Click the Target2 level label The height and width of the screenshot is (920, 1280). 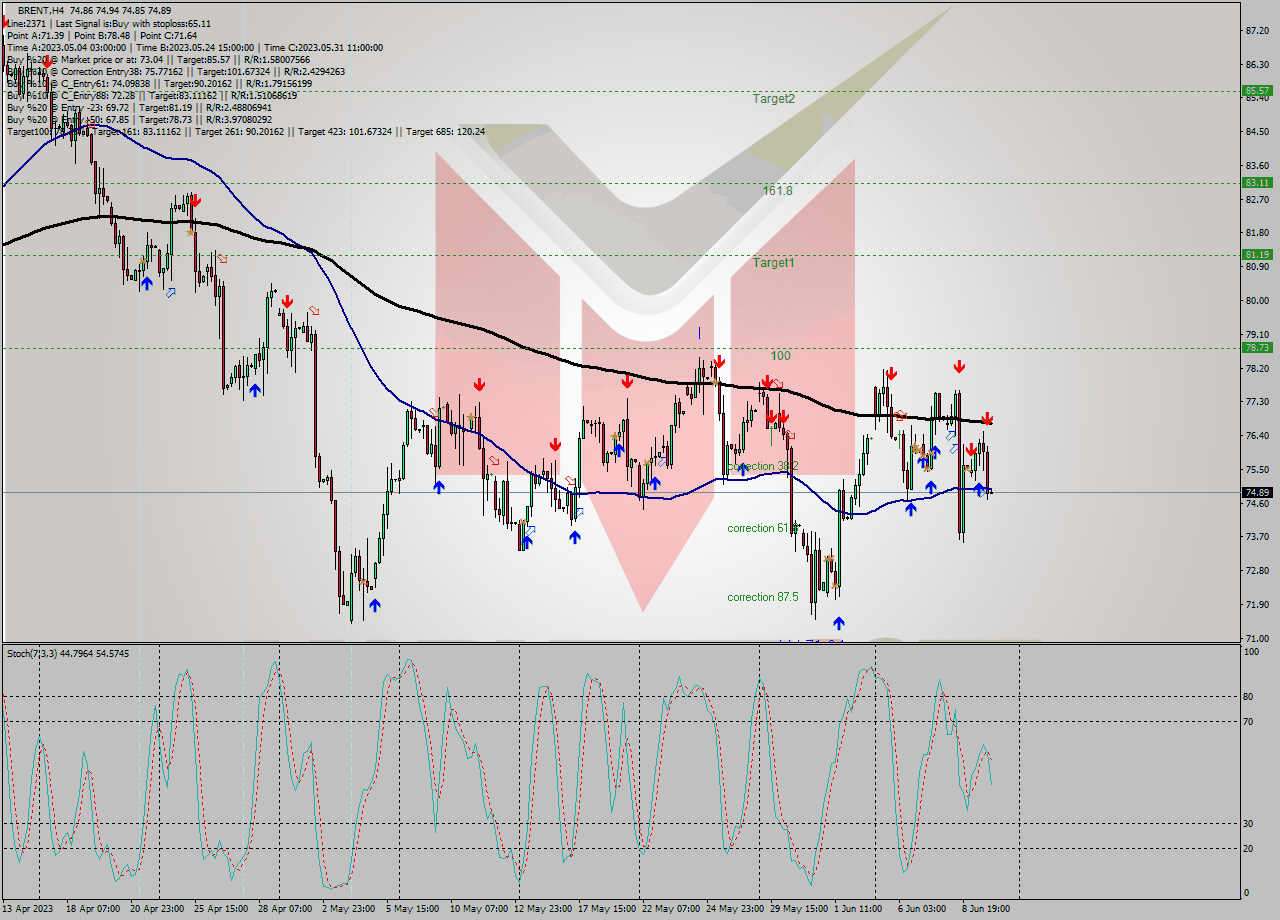click(x=774, y=99)
